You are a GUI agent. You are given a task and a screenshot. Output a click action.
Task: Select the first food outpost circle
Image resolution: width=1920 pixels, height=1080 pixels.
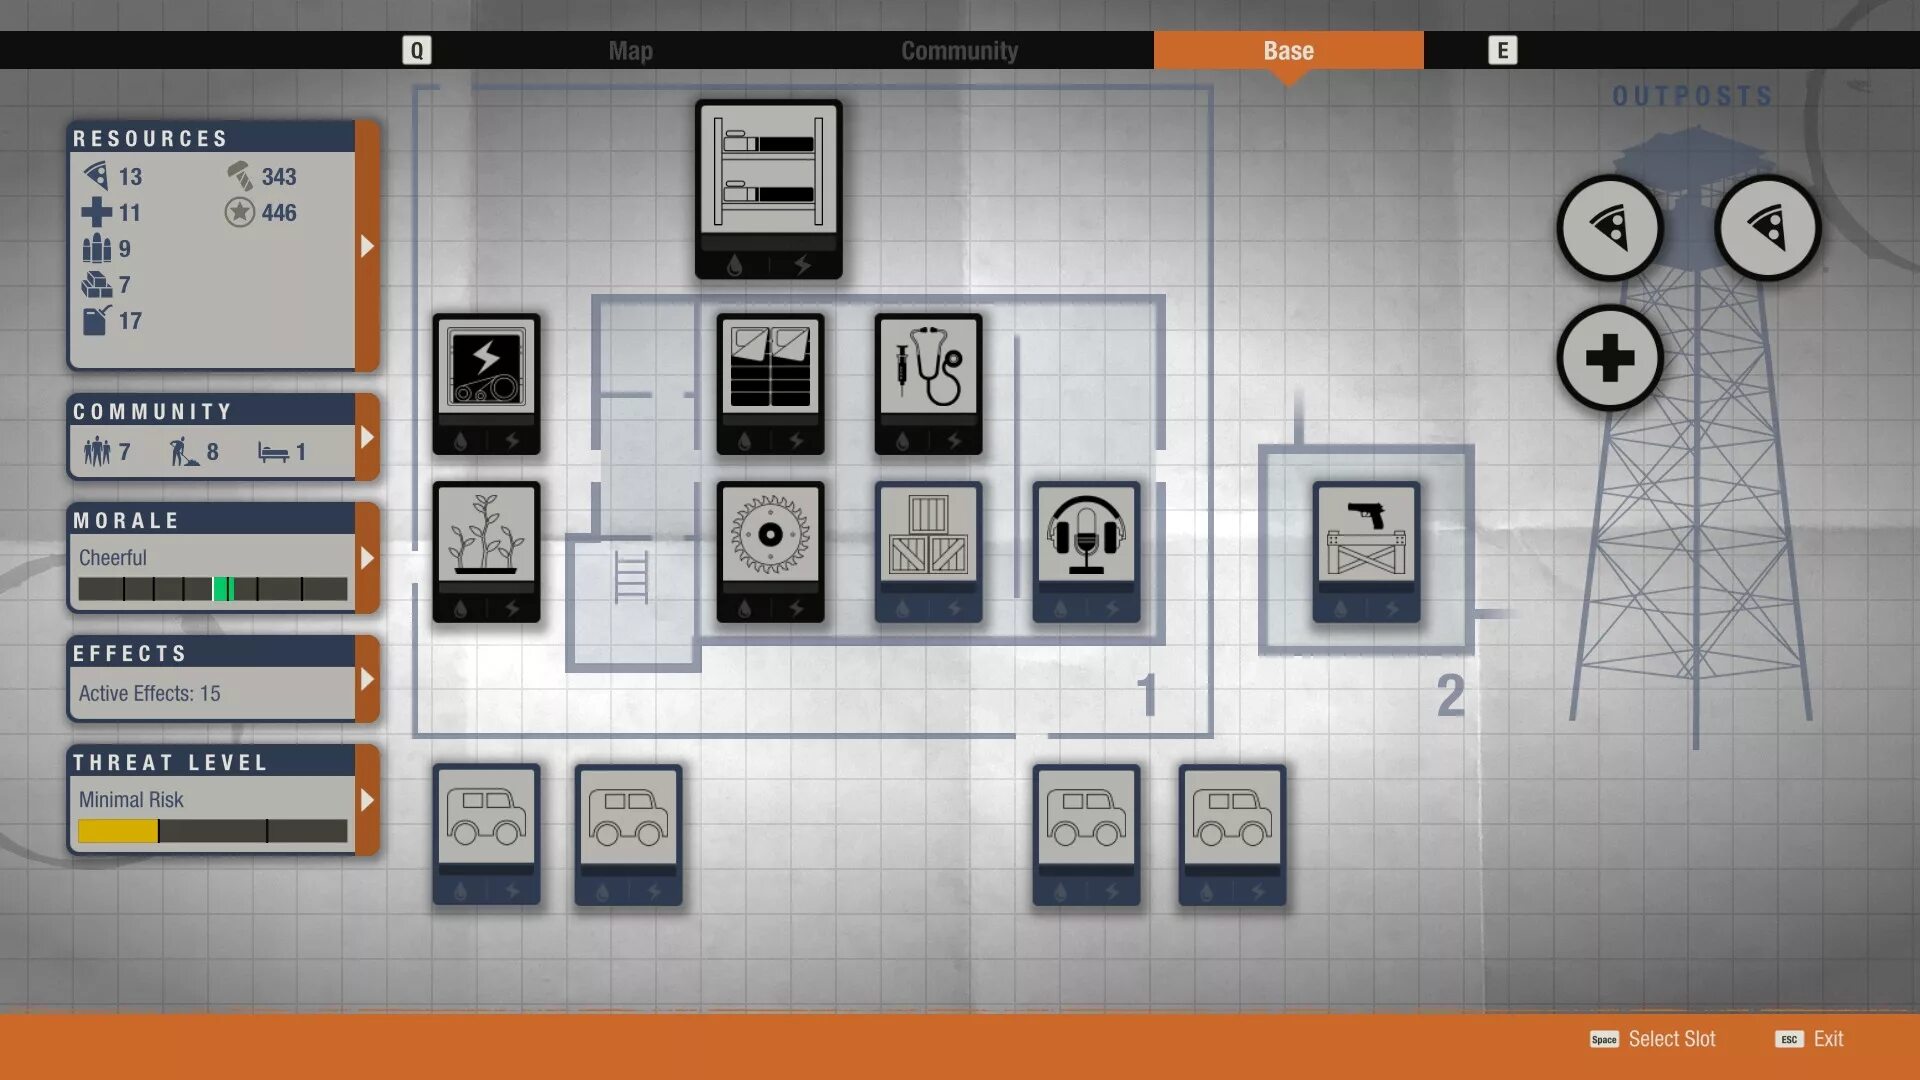click(1609, 228)
